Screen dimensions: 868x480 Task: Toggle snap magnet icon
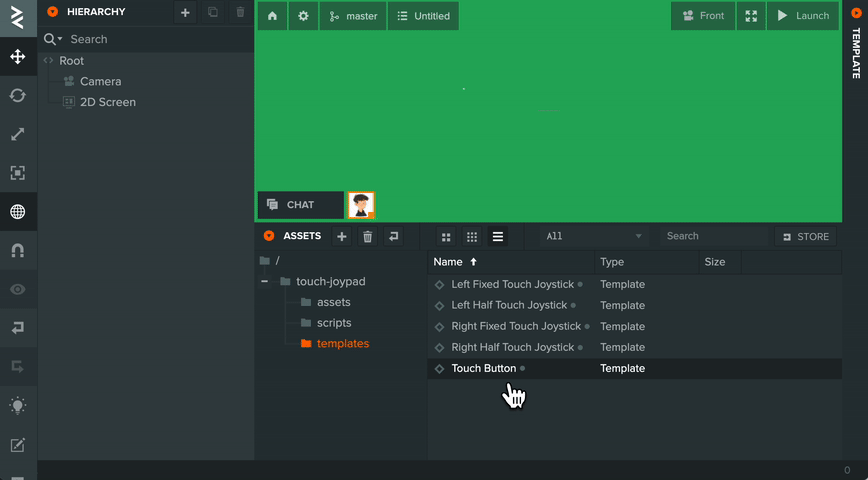(x=18, y=250)
